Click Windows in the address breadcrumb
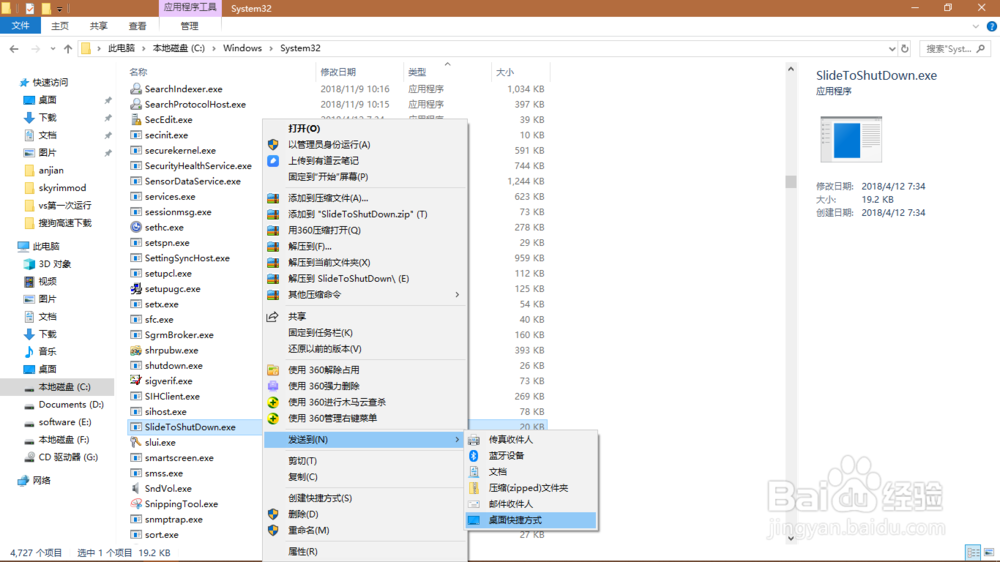Screen dimensions: 1000x562 pos(242,48)
